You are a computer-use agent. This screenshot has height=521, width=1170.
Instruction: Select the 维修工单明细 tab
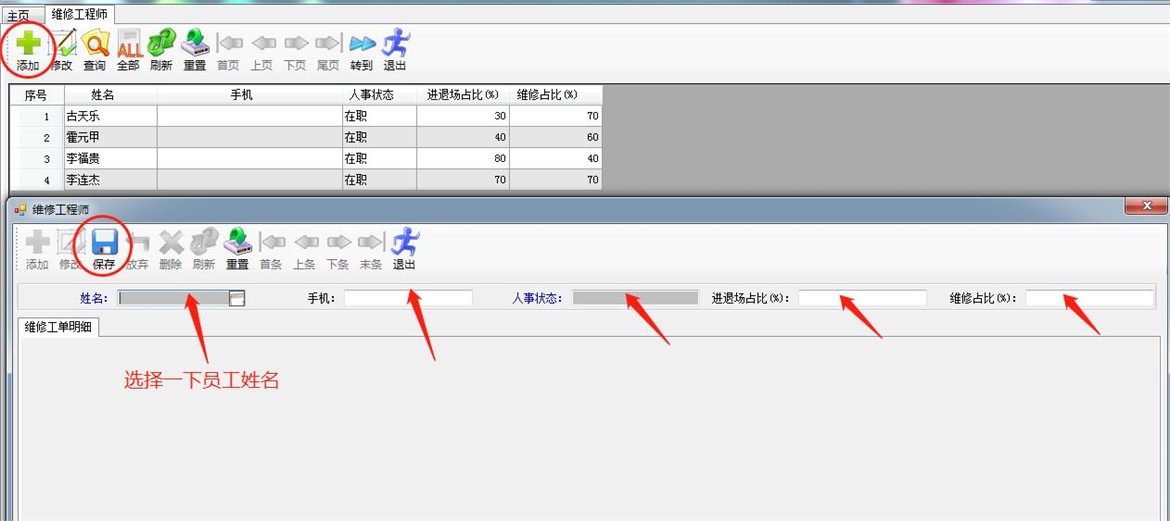tap(58, 327)
